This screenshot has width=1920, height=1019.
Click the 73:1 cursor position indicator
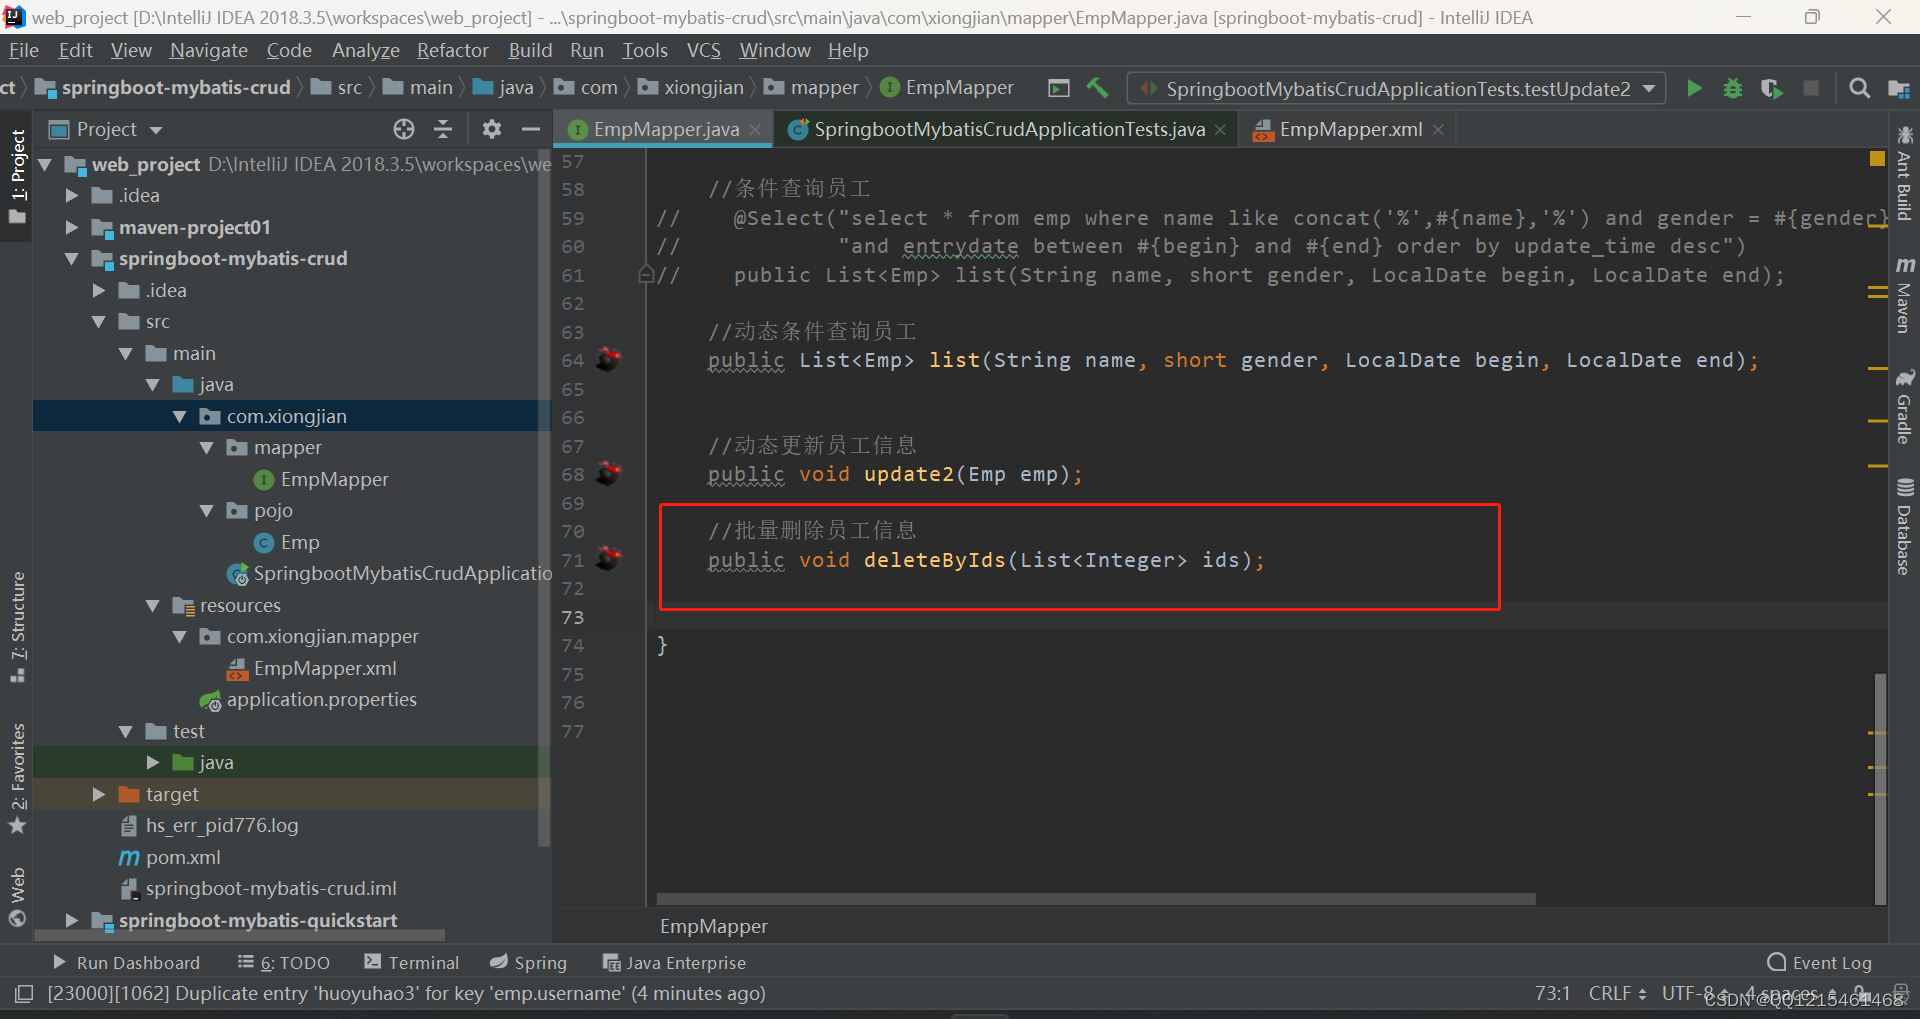1552,993
